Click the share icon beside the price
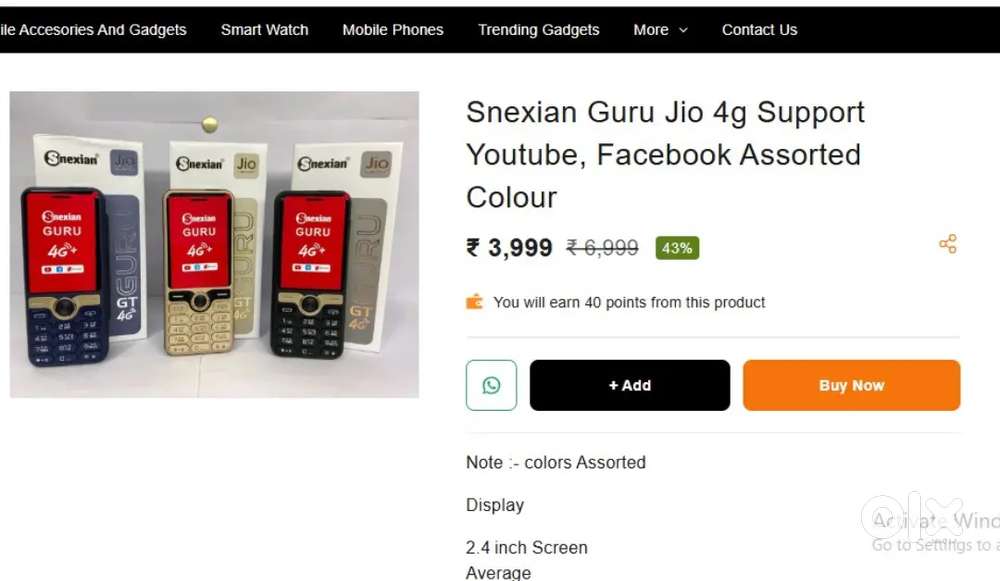The height and width of the screenshot is (581, 1000). coord(948,244)
